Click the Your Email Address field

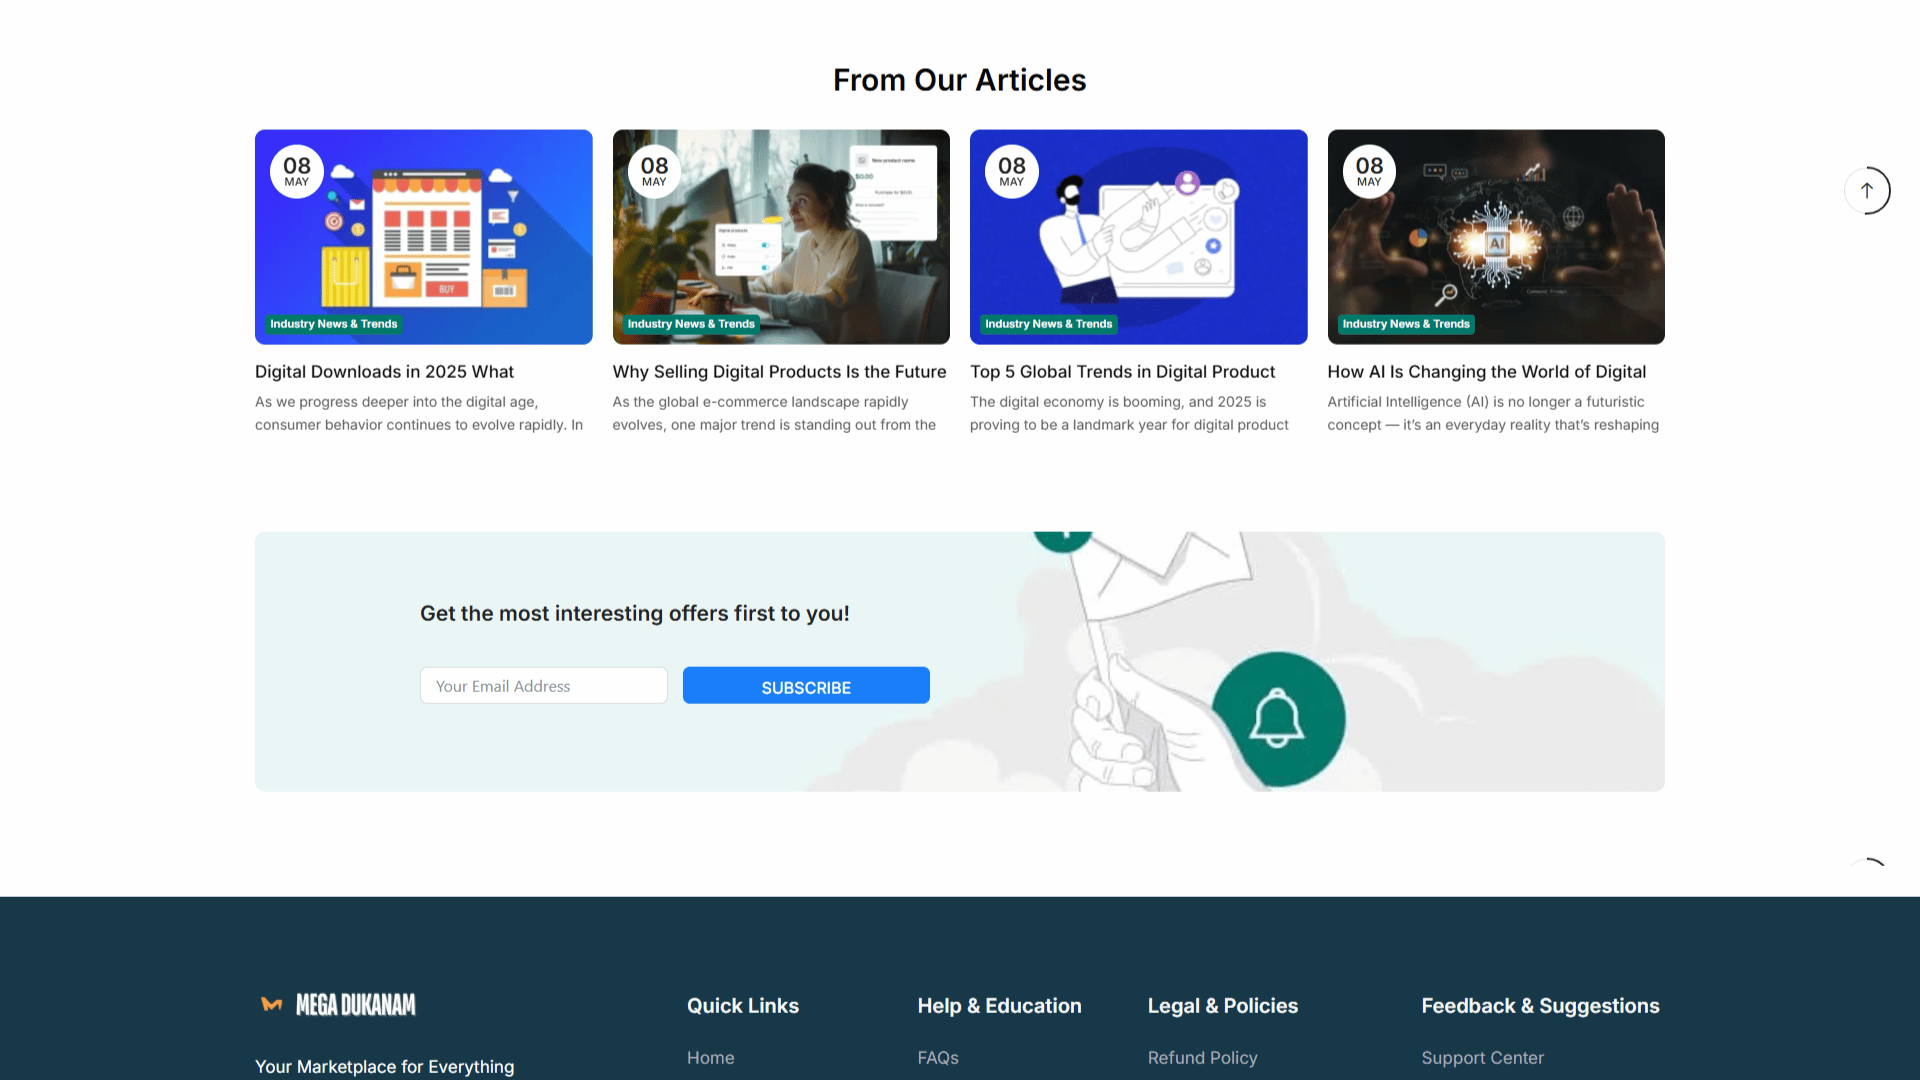point(544,686)
